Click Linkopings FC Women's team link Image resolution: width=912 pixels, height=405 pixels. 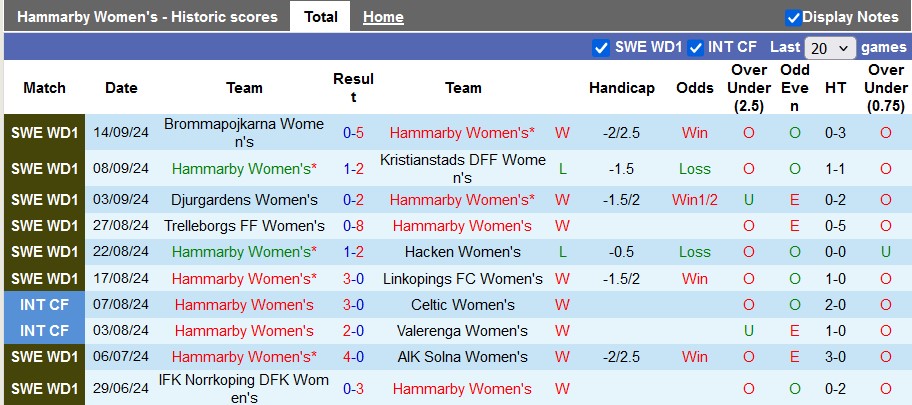point(463,279)
